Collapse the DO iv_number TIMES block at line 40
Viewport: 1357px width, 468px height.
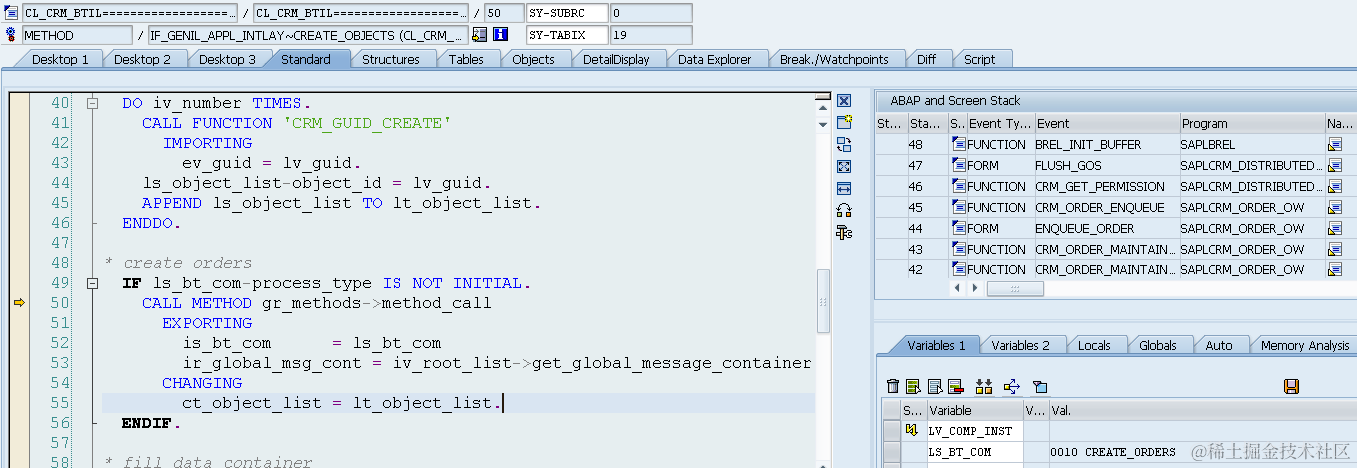coord(92,103)
